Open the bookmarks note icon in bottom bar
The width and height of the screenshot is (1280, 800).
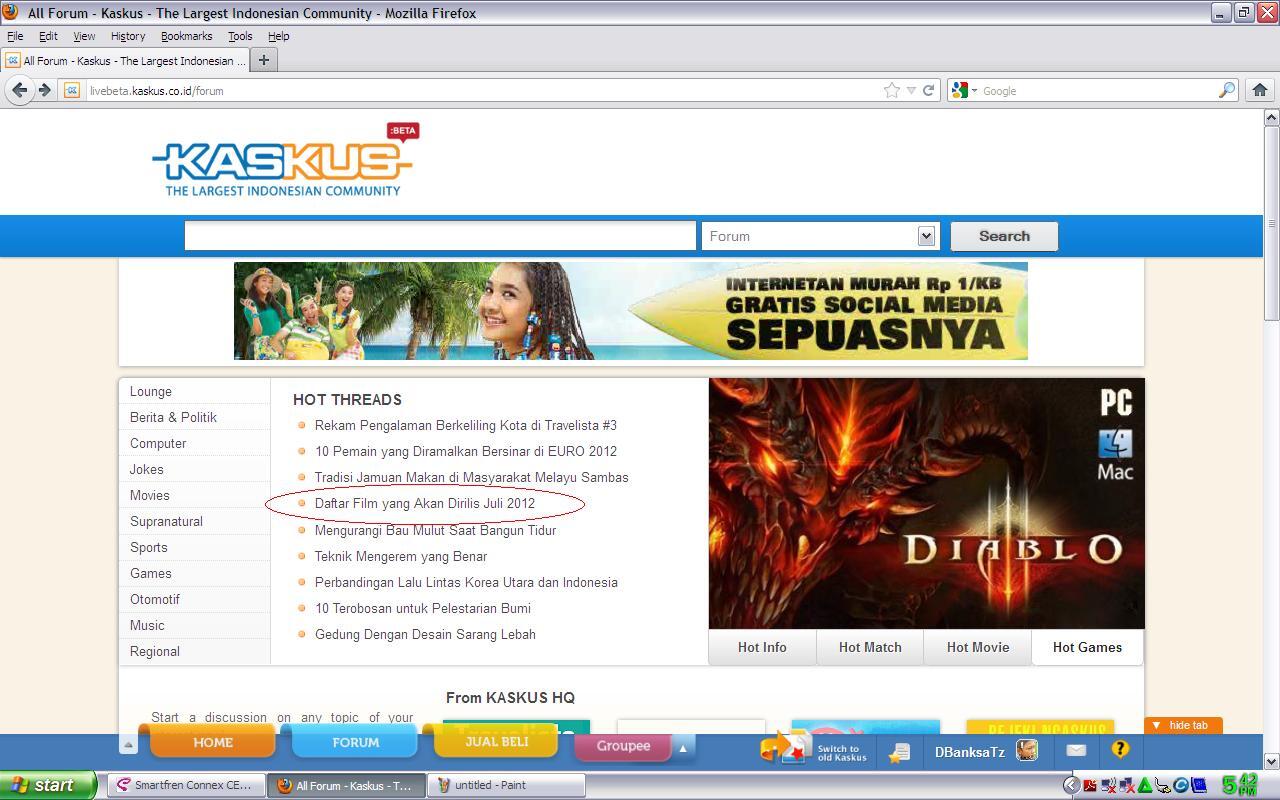899,751
